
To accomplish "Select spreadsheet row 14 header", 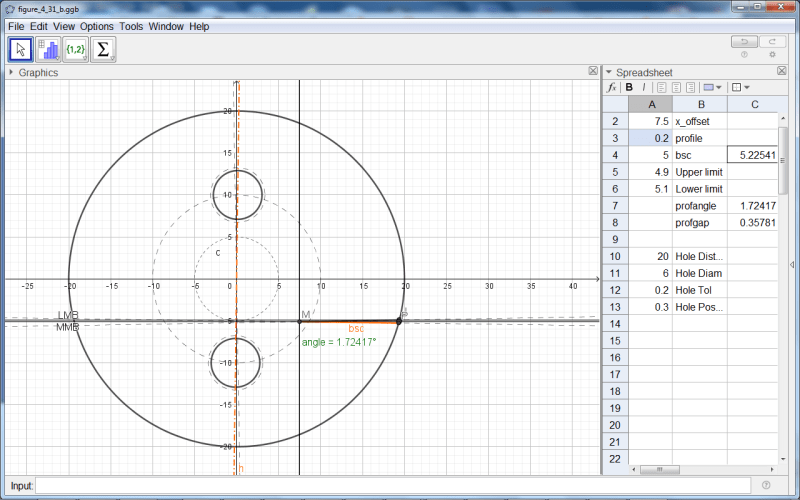I will point(615,323).
